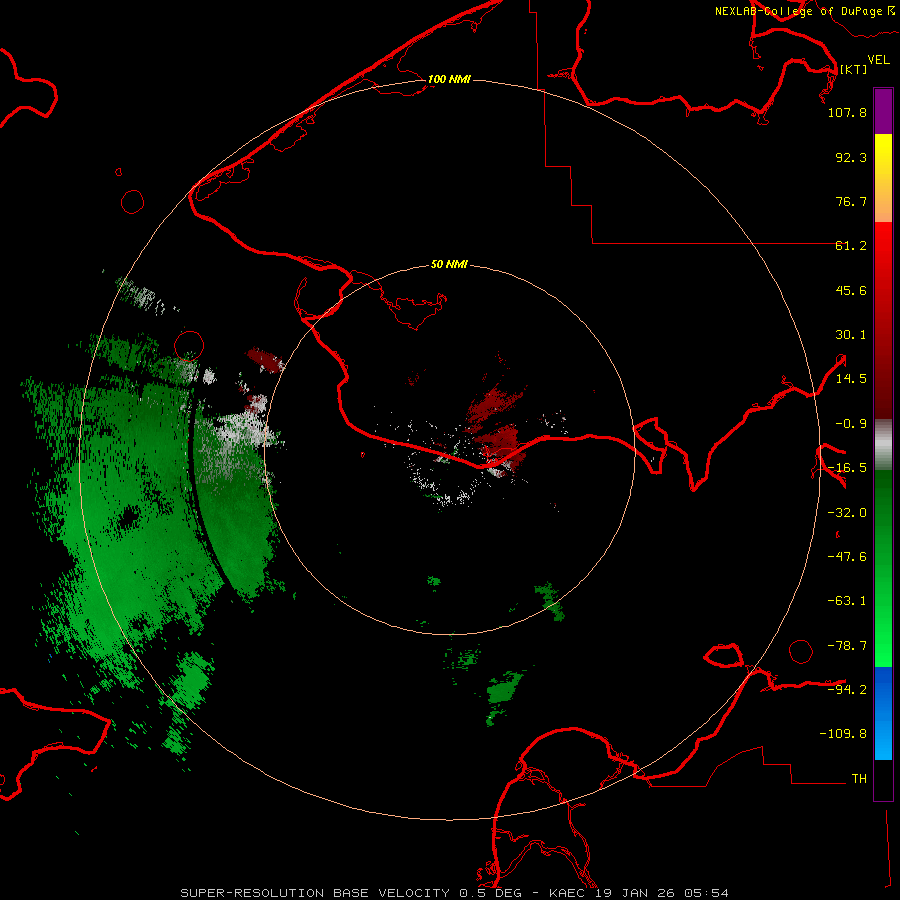Click the TH threshold label

click(x=859, y=779)
